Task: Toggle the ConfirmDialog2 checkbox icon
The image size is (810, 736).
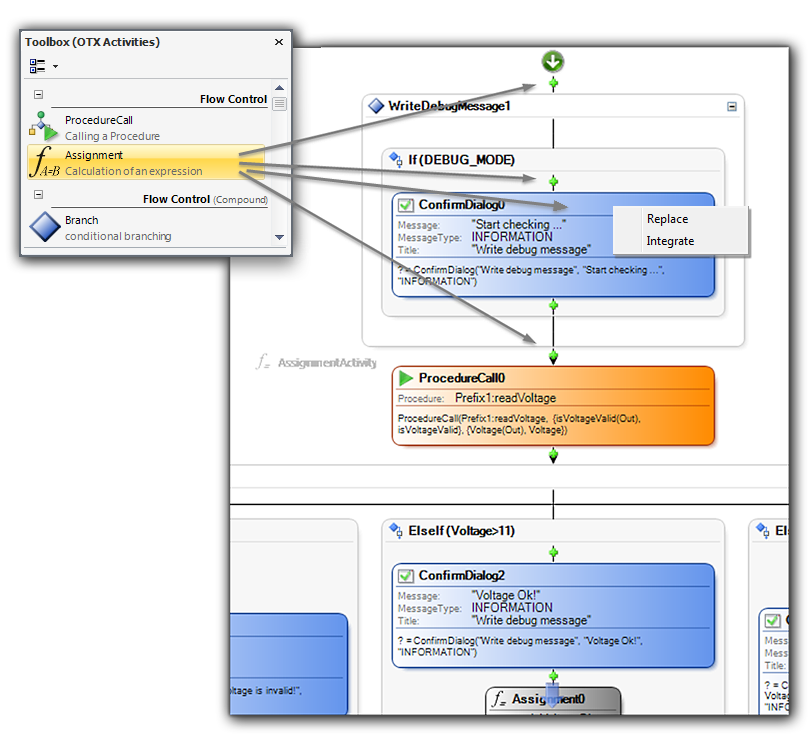Action: [406, 576]
